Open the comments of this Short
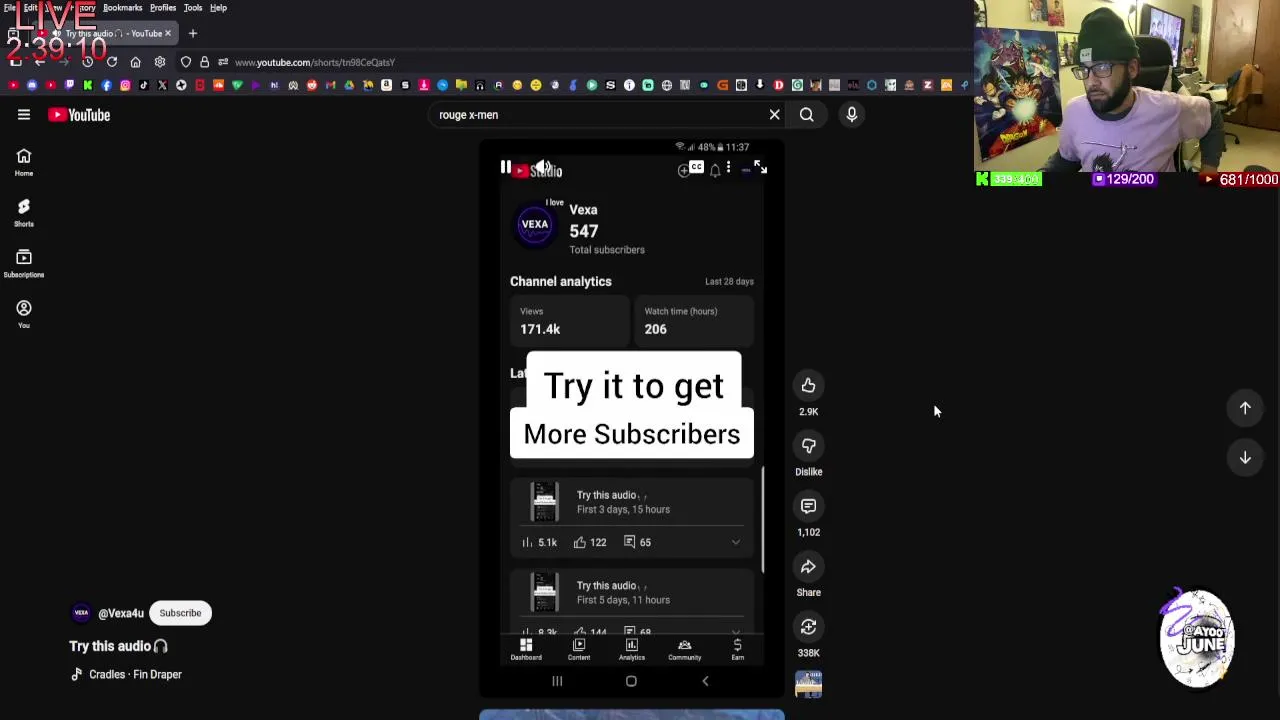 click(808, 506)
